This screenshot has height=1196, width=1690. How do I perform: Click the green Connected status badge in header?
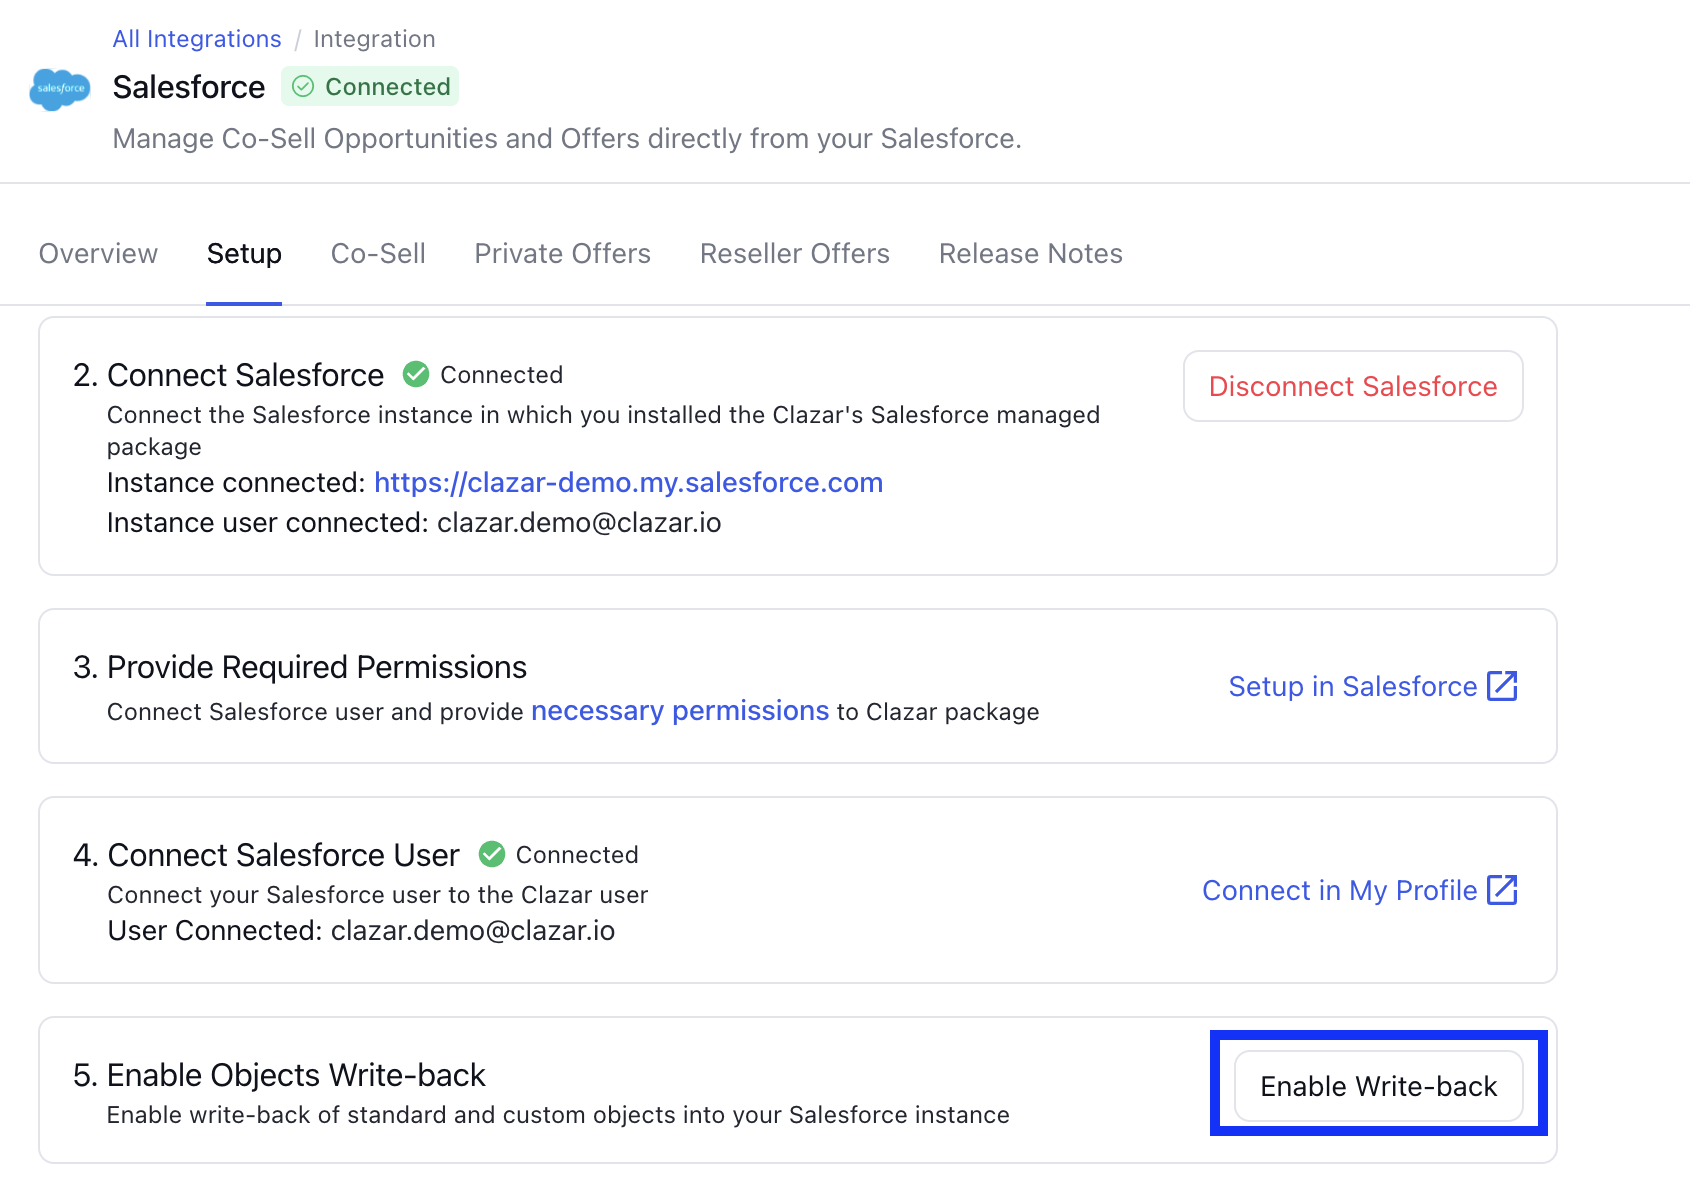(x=370, y=87)
